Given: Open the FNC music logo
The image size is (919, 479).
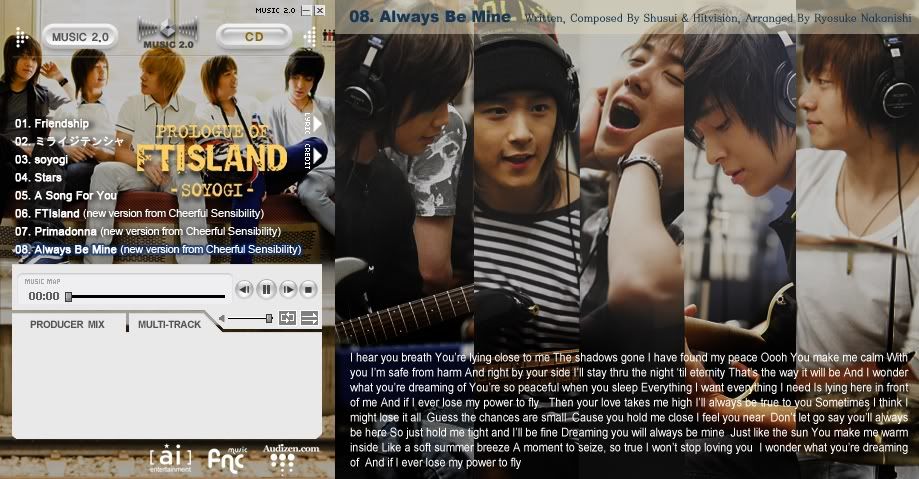Looking at the screenshot, I should pos(227,460).
